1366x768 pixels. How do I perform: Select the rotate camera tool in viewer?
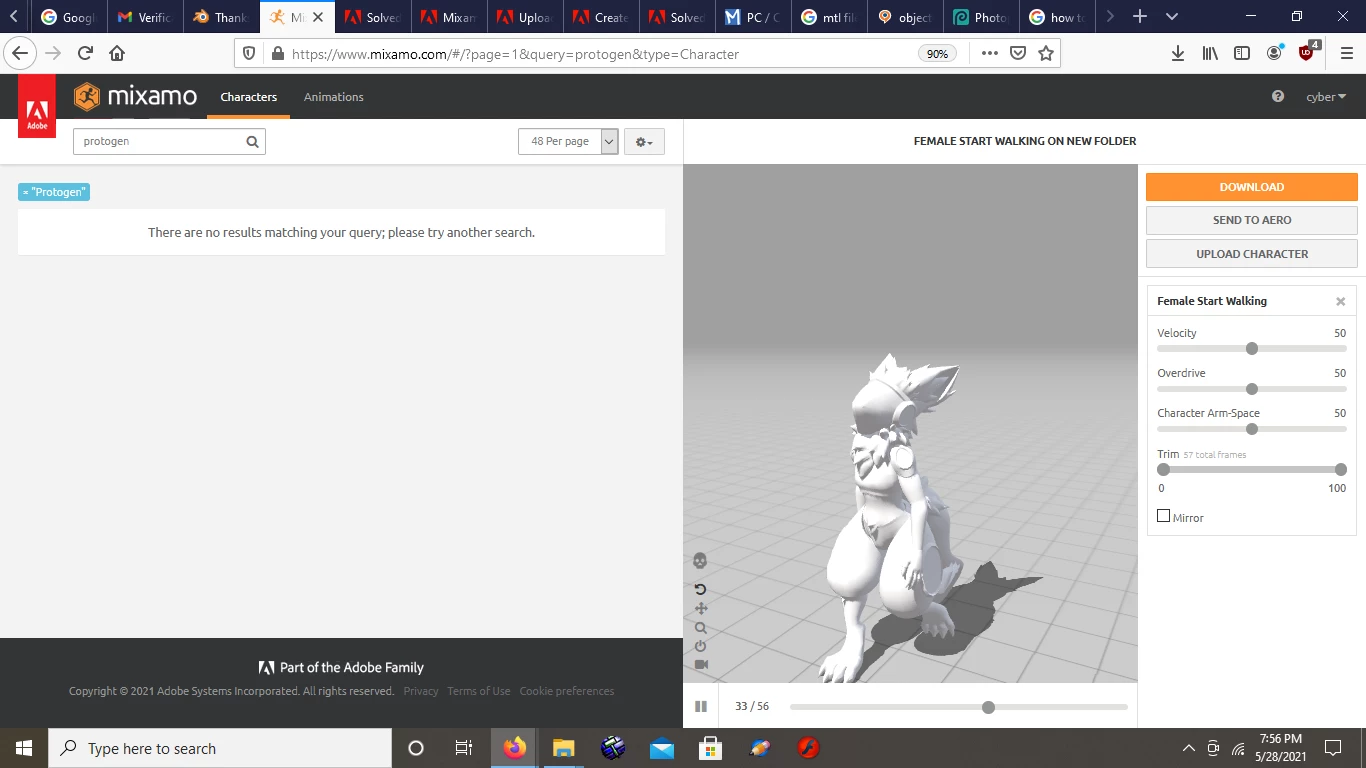[700, 589]
